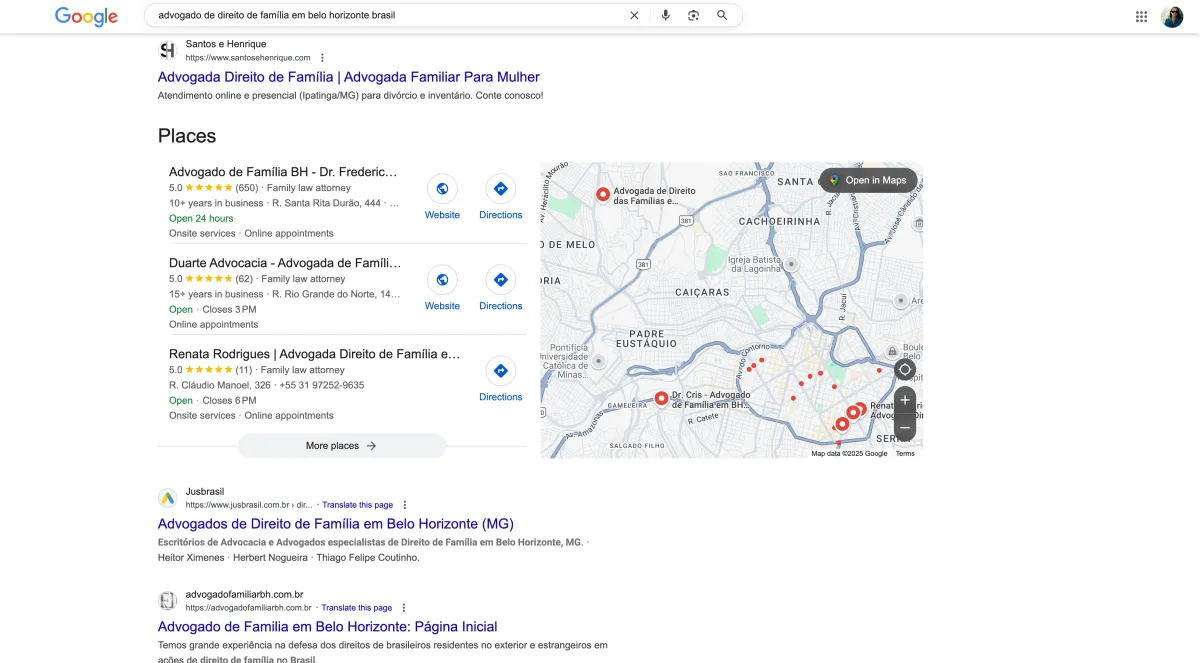This screenshot has height=663, width=1200.
Task: Open Renata Rodrigues Advogada place listing
Action: coord(314,354)
